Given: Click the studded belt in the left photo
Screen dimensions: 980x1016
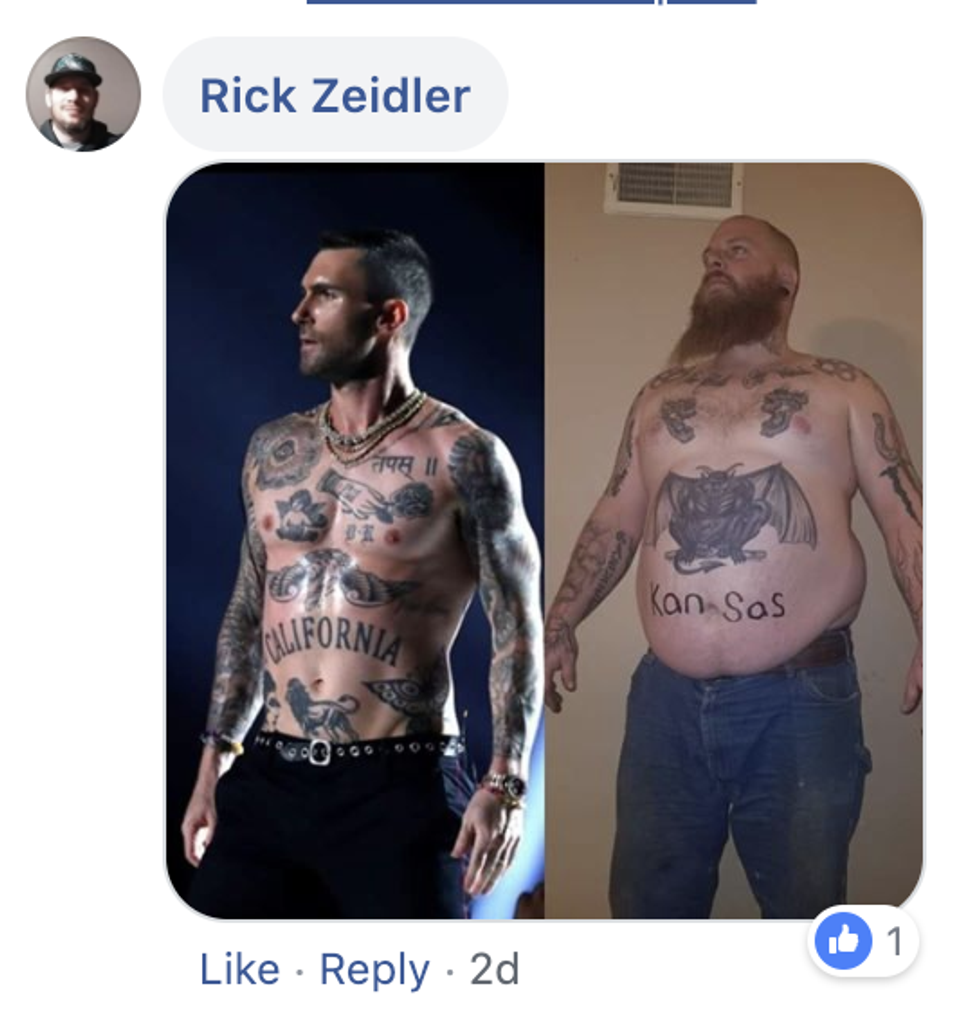Looking at the screenshot, I should pyautogui.click(x=356, y=748).
